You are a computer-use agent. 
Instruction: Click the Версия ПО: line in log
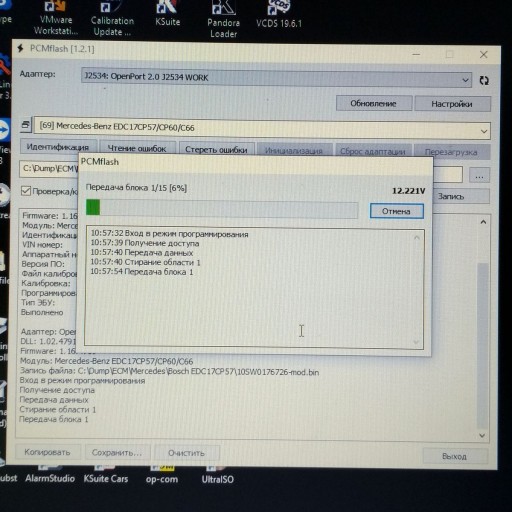[x=43, y=264]
